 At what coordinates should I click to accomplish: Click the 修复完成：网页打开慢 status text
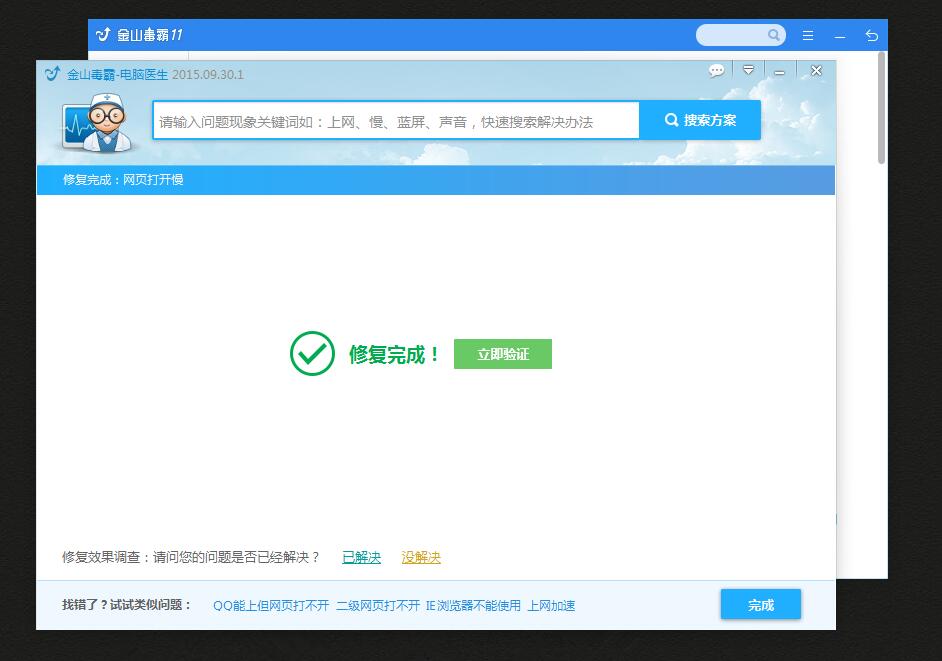123,180
